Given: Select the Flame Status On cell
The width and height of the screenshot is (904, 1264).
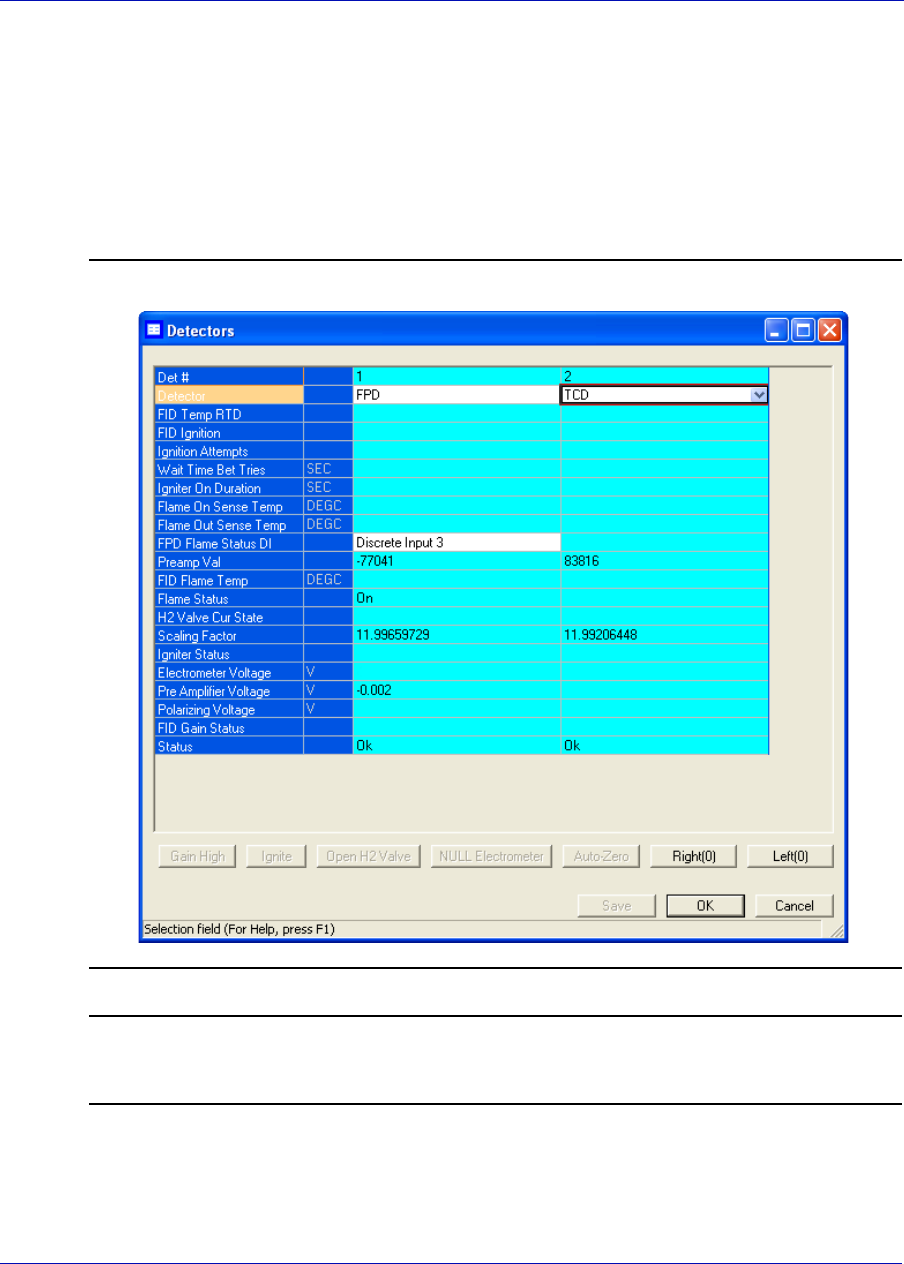Looking at the screenshot, I should (456, 598).
